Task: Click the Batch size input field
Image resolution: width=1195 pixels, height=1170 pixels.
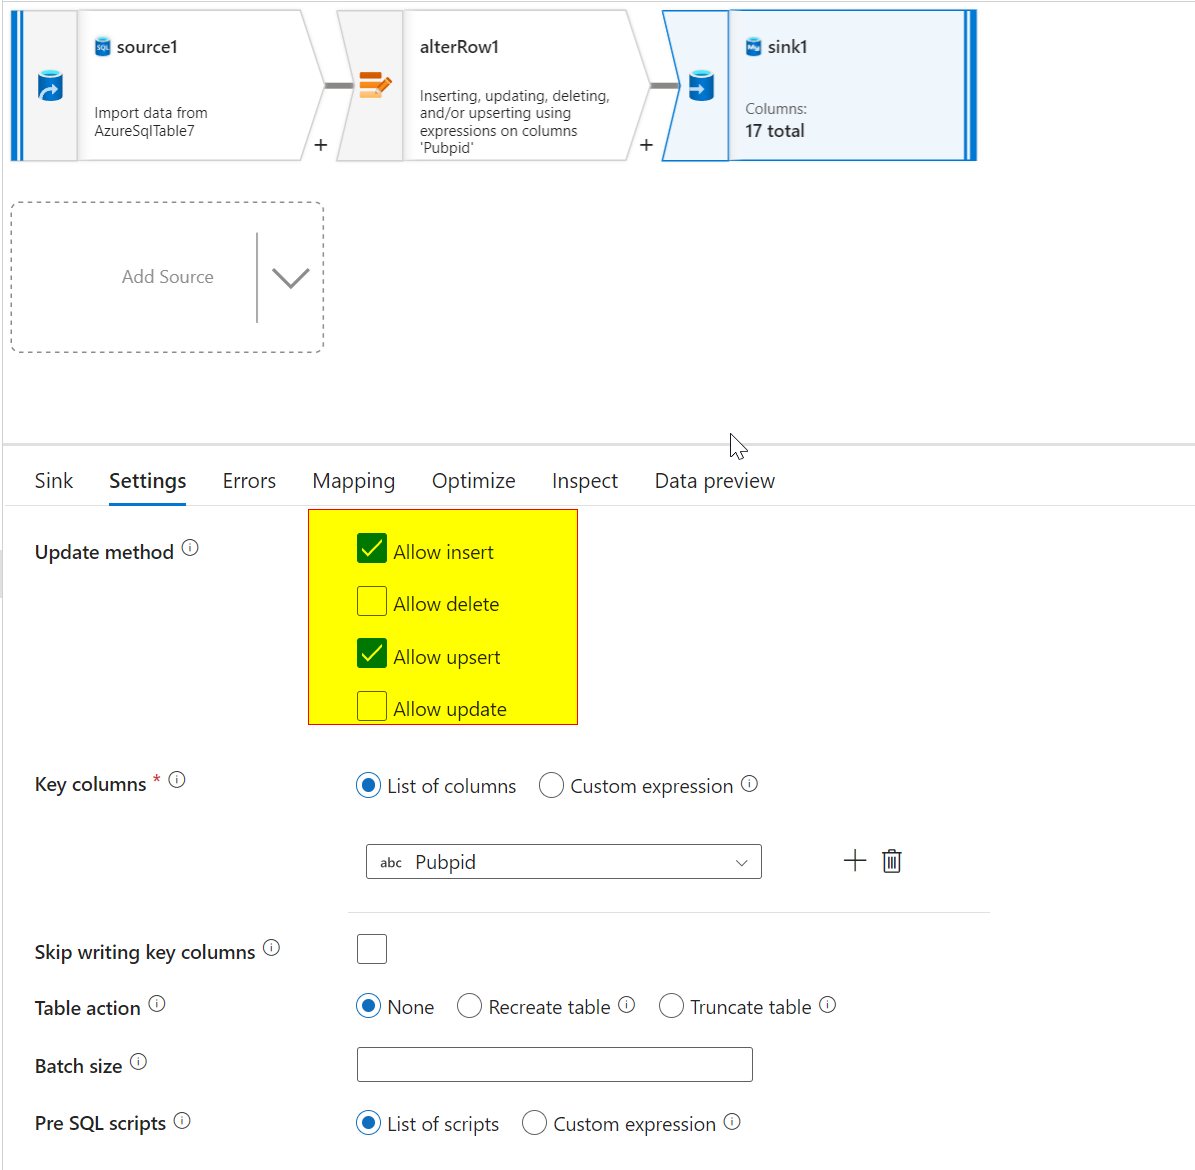Action: [554, 1064]
